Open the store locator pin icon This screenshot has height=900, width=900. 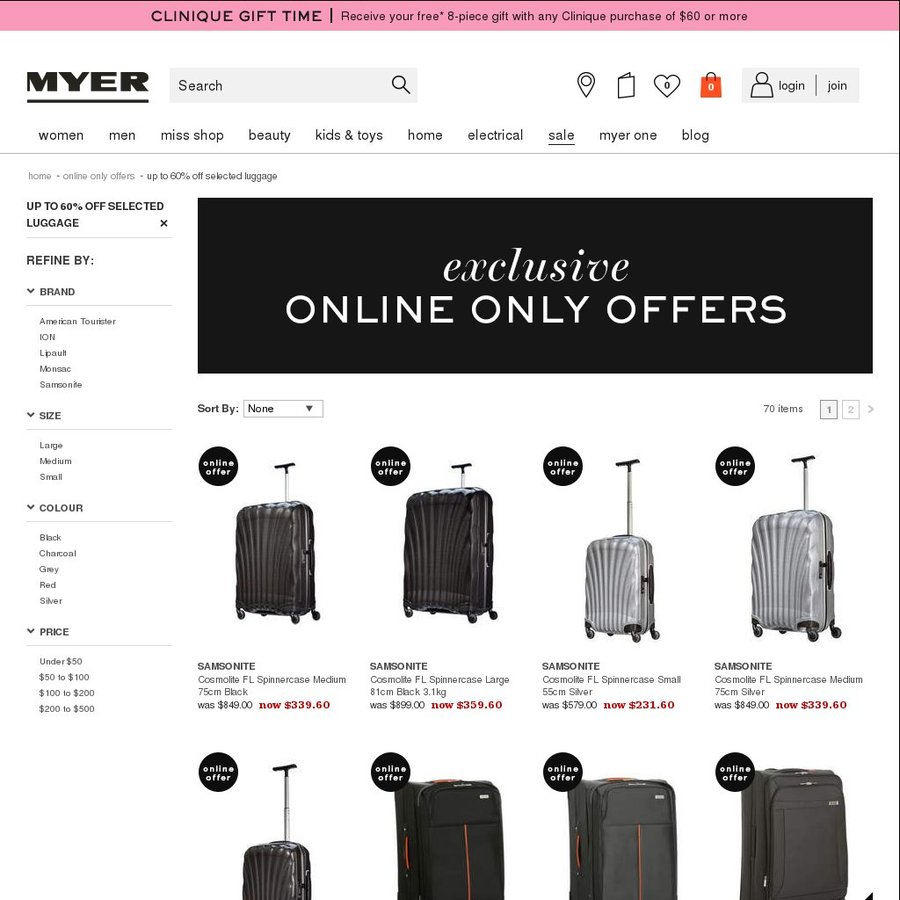tap(585, 85)
